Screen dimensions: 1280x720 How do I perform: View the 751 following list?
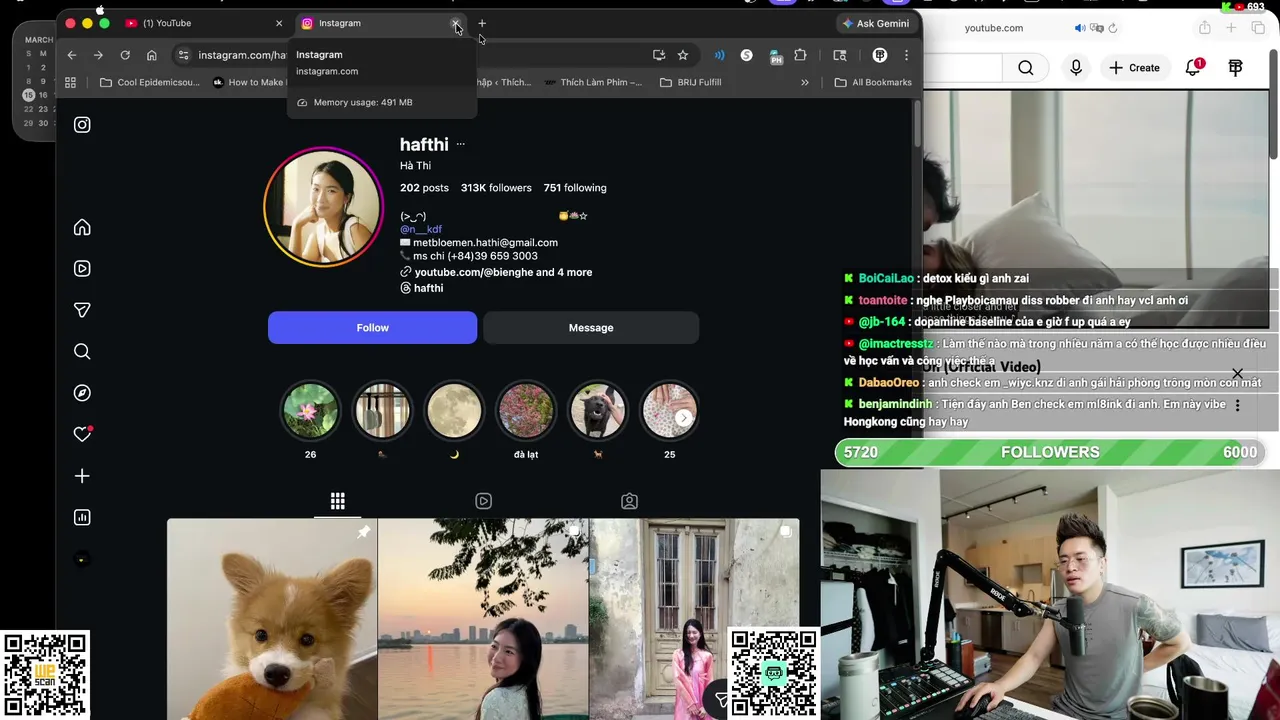(575, 188)
